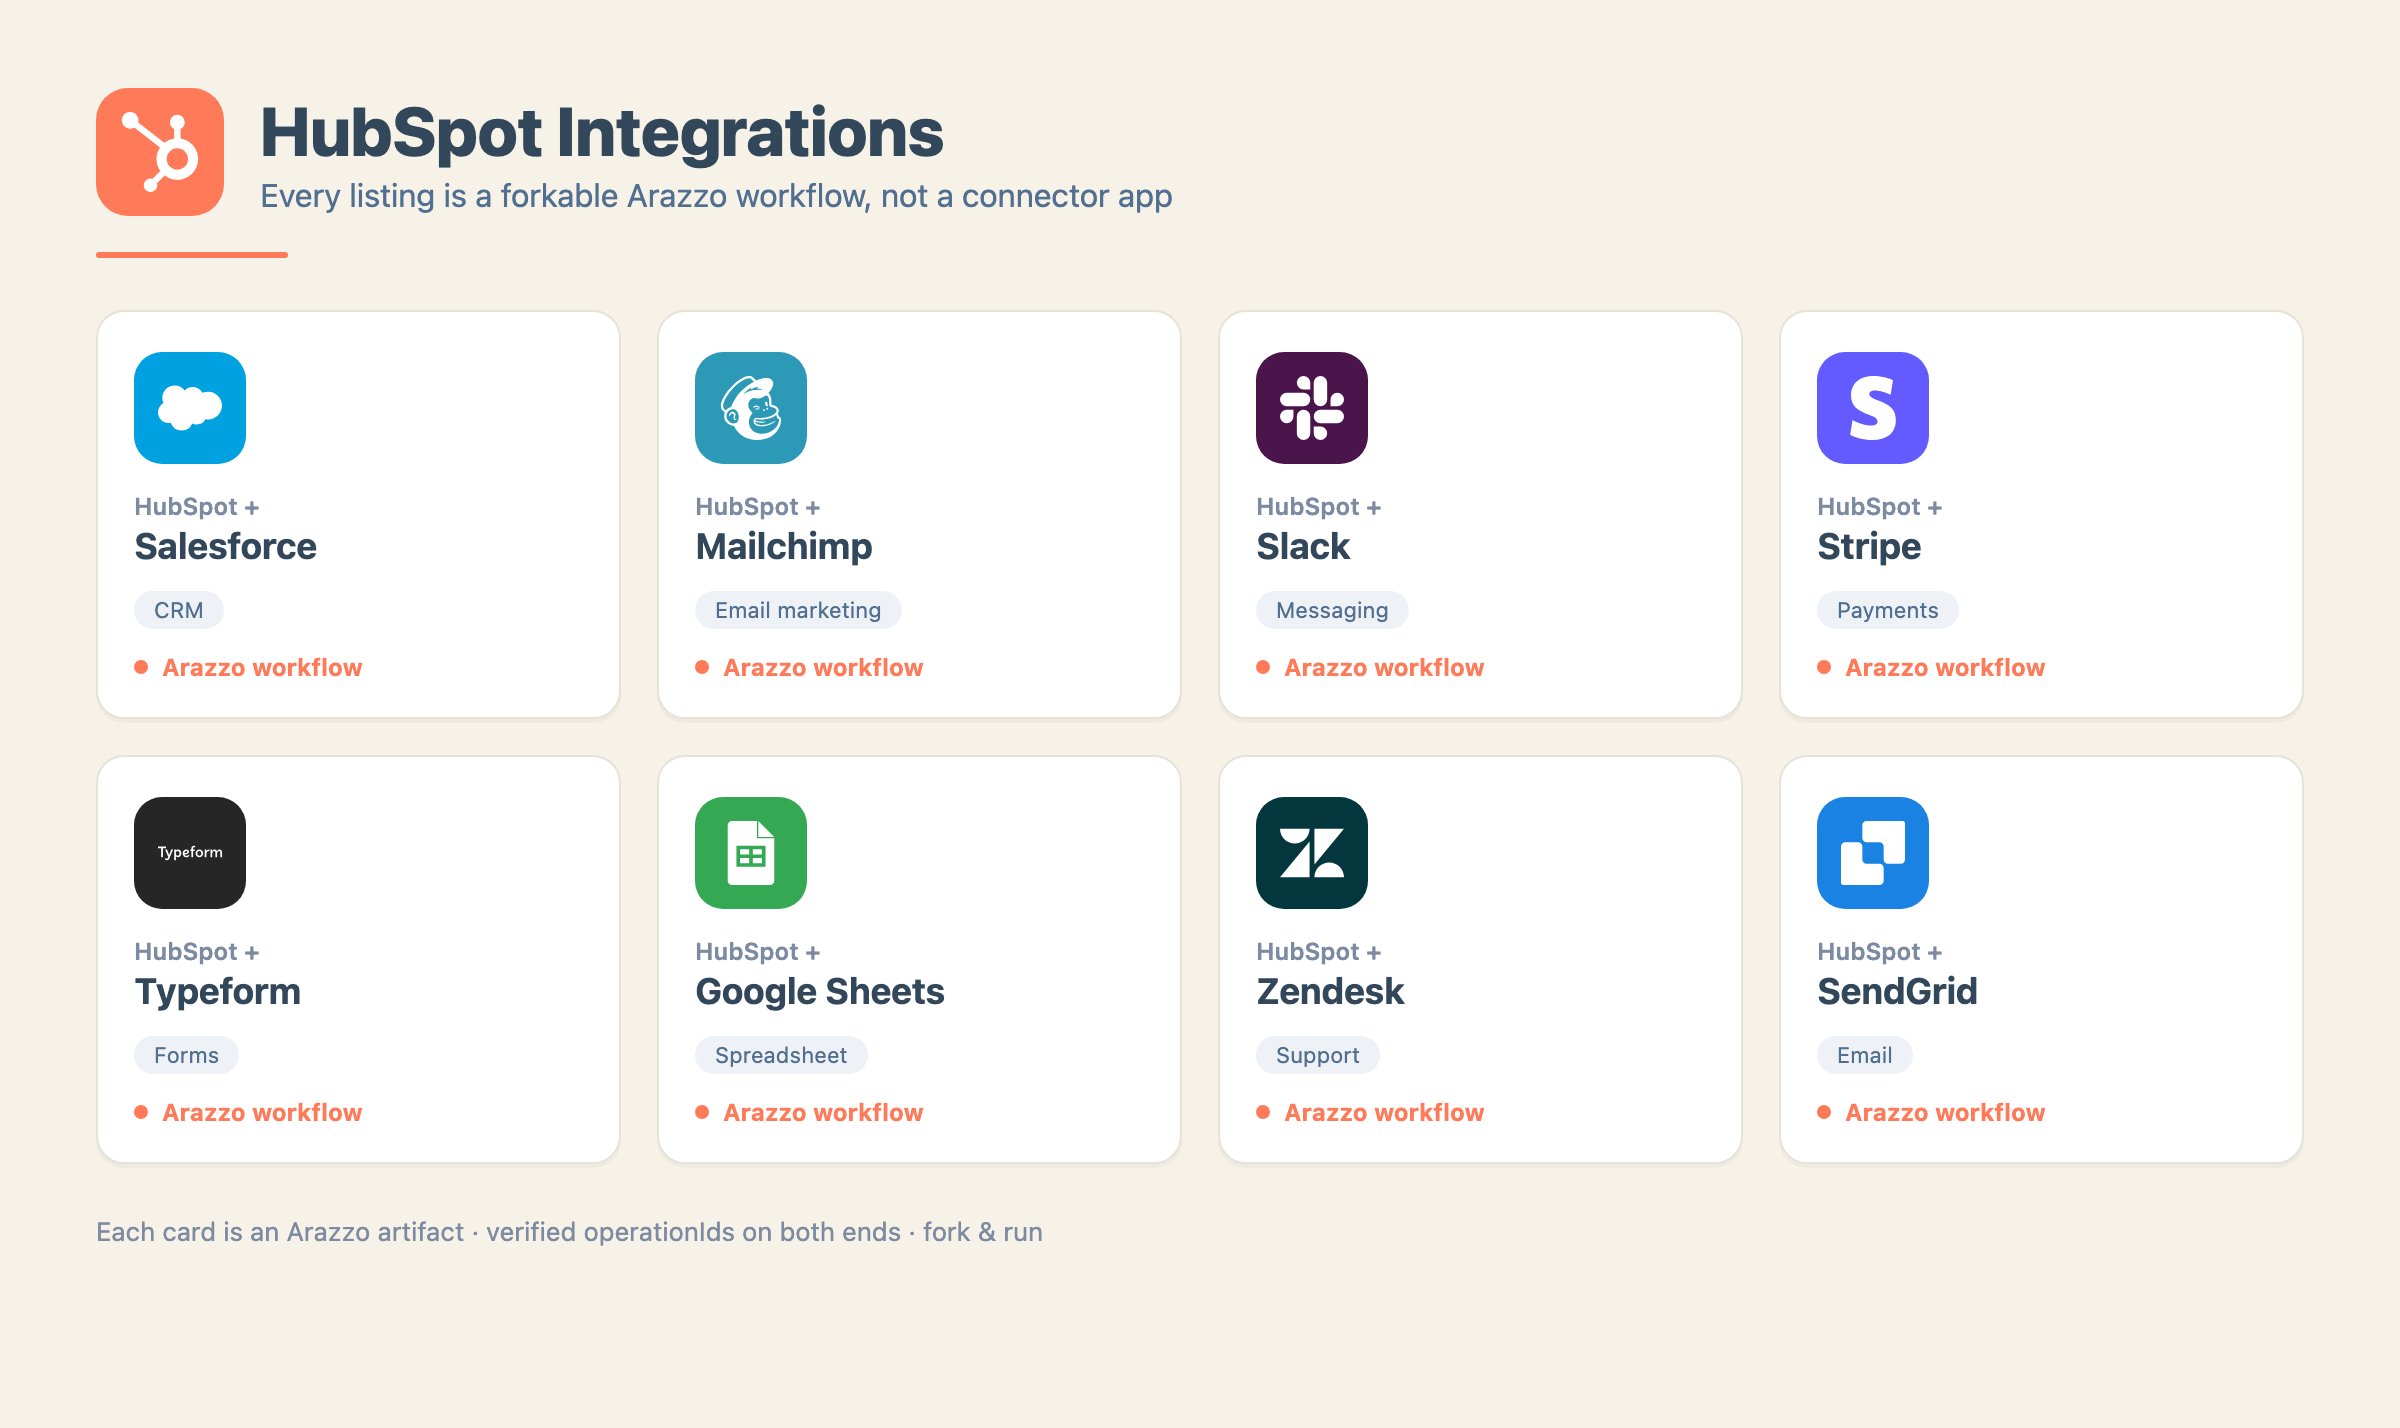Select the Mailchimp monkey app icon
Viewport: 2400px width, 1428px height.
point(751,408)
